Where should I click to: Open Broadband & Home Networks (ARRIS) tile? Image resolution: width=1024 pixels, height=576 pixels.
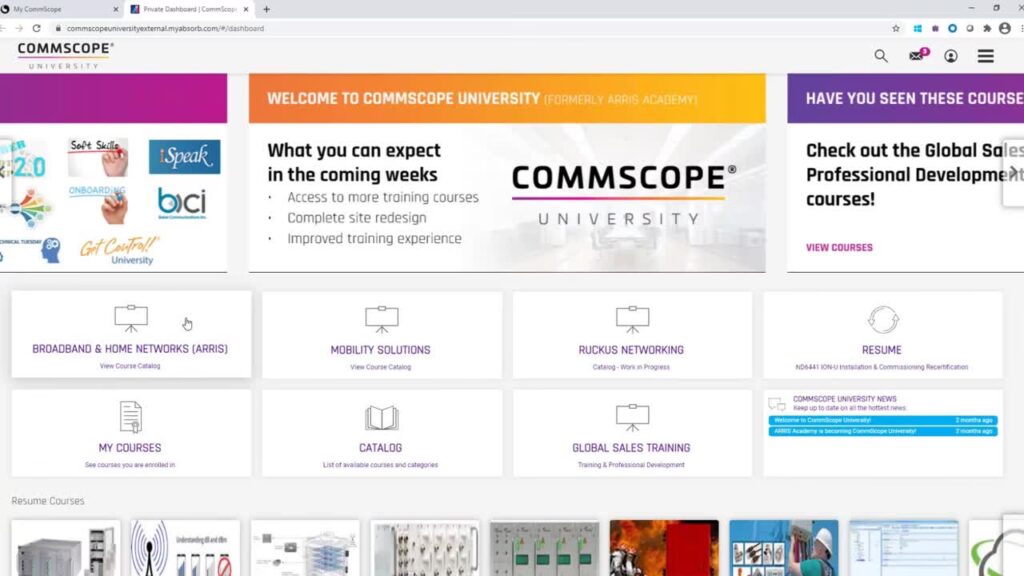tap(131, 335)
